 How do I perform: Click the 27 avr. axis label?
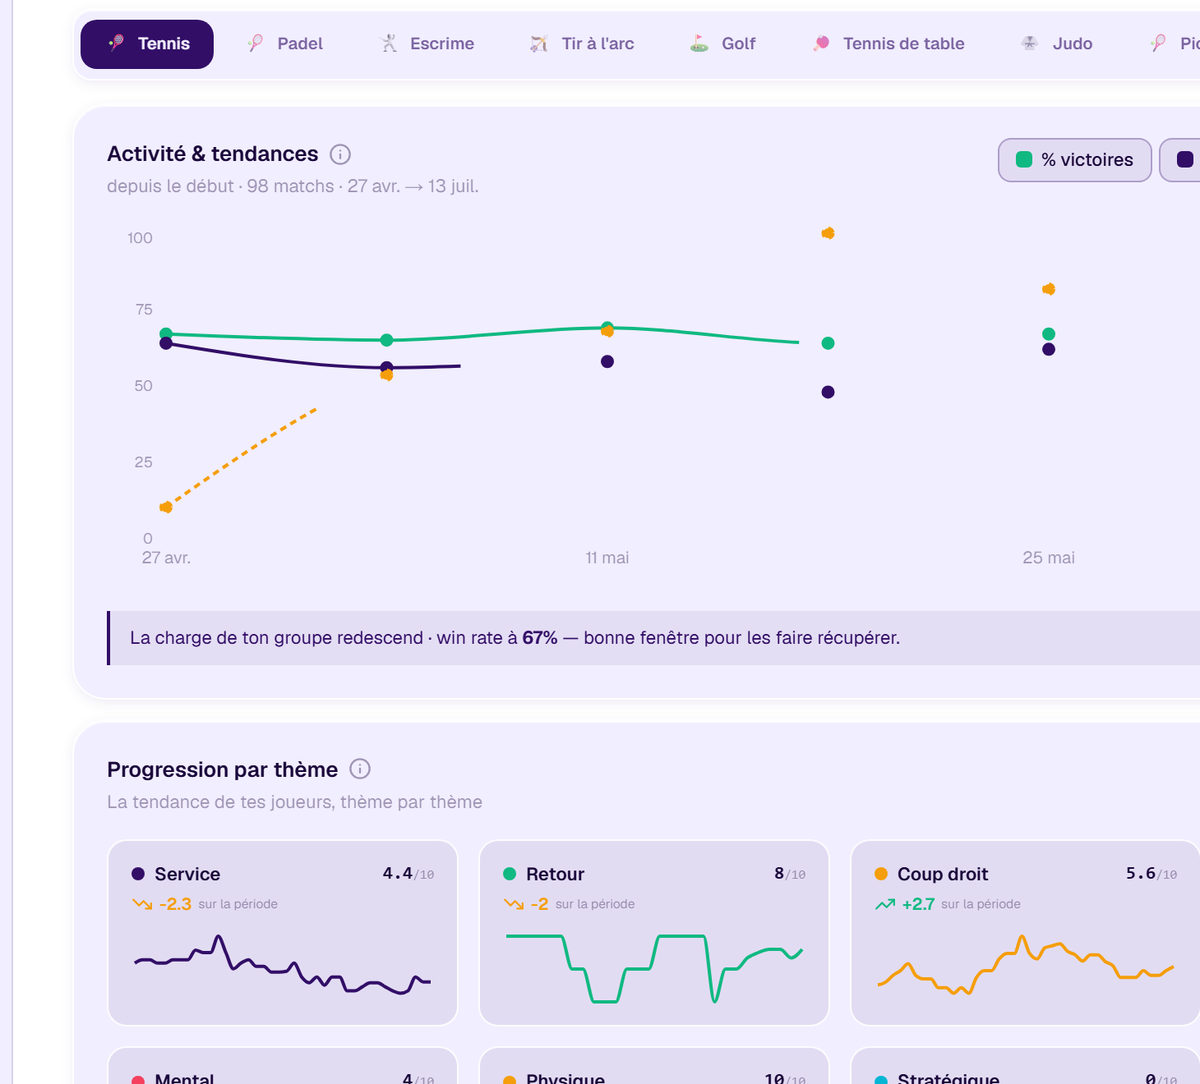(x=166, y=558)
